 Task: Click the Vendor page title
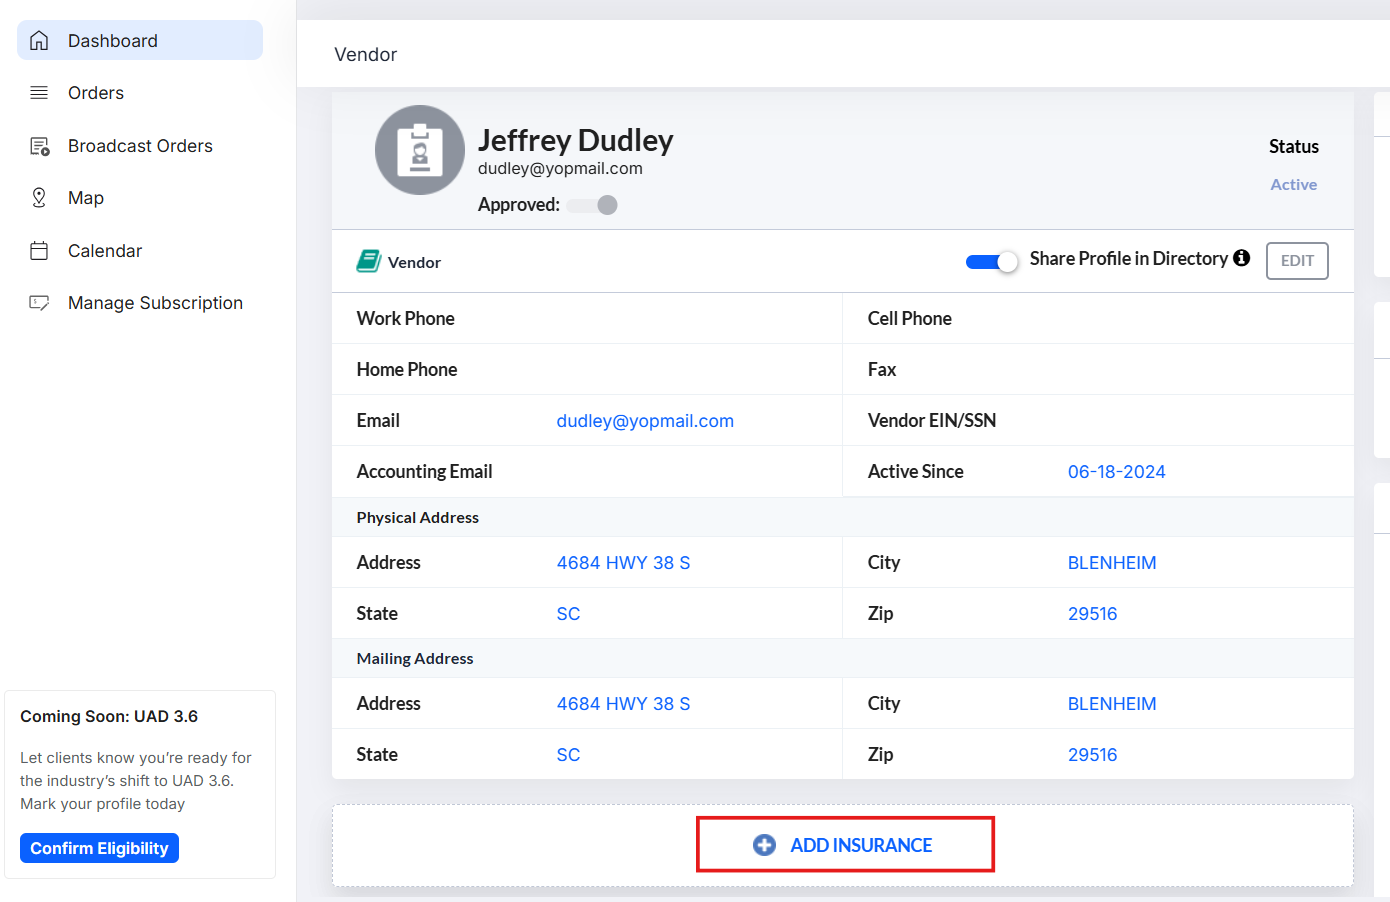click(x=365, y=55)
